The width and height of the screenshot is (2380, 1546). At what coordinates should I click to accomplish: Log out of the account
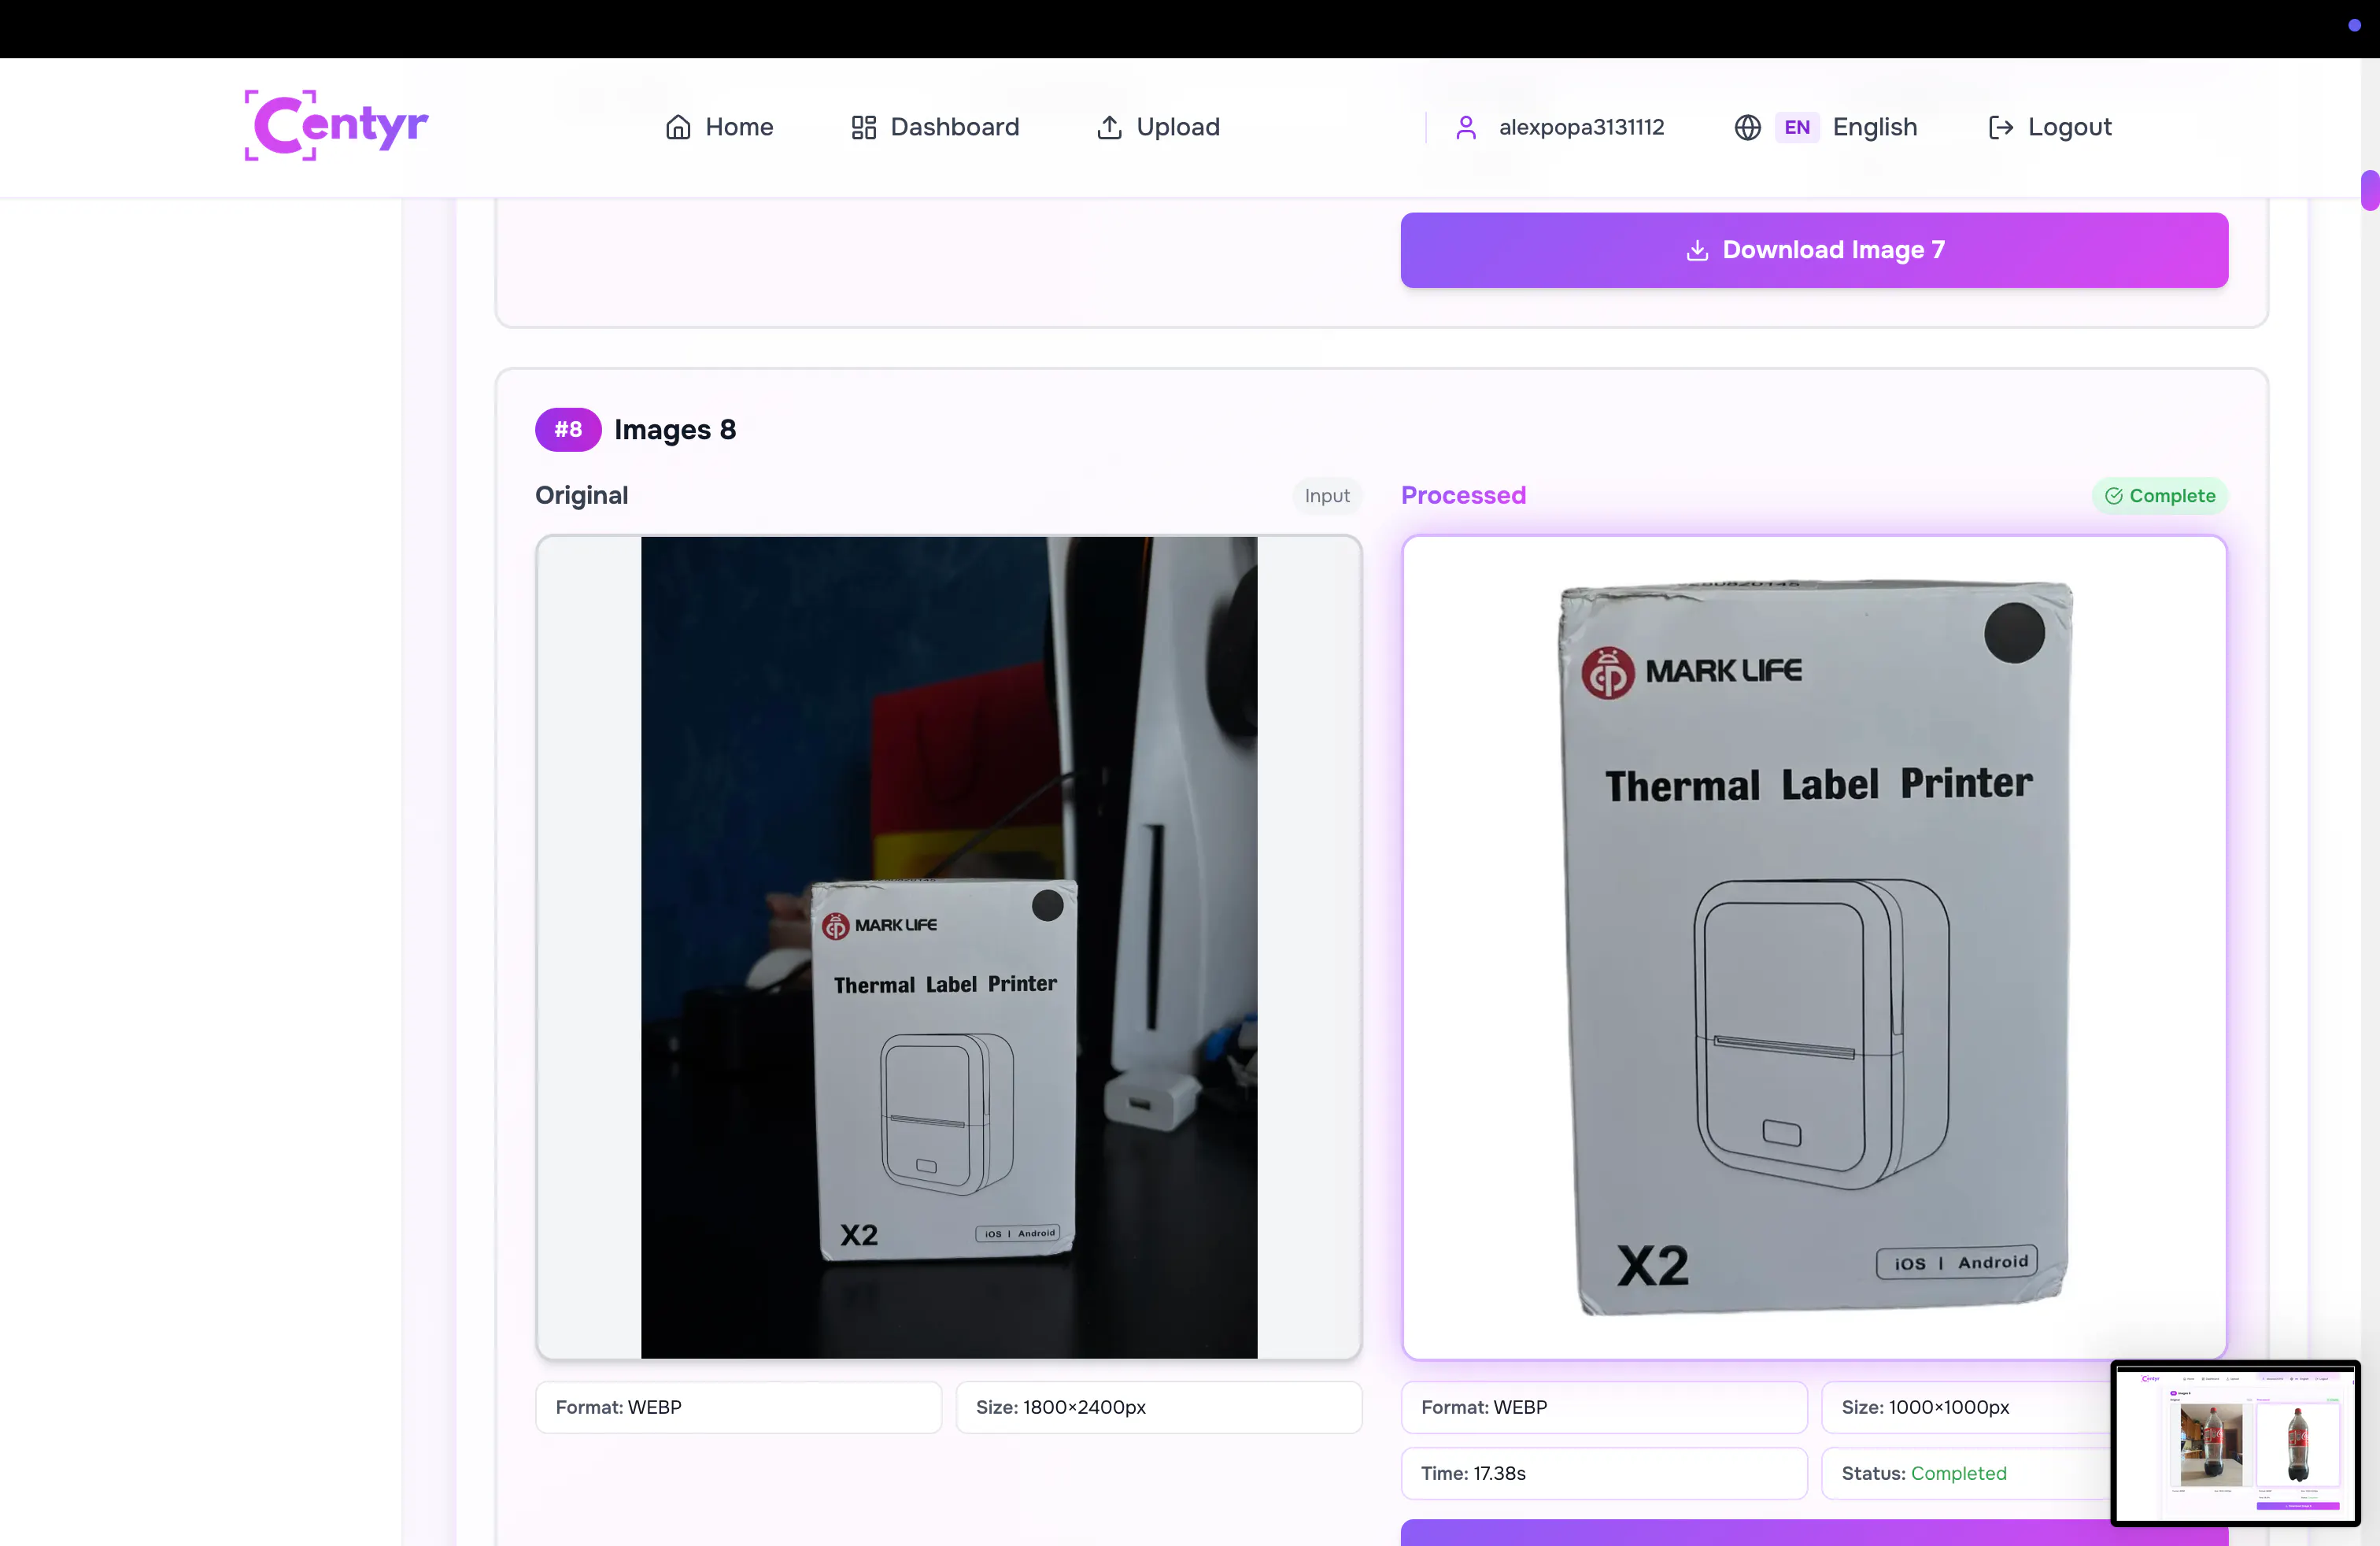(x=2049, y=127)
